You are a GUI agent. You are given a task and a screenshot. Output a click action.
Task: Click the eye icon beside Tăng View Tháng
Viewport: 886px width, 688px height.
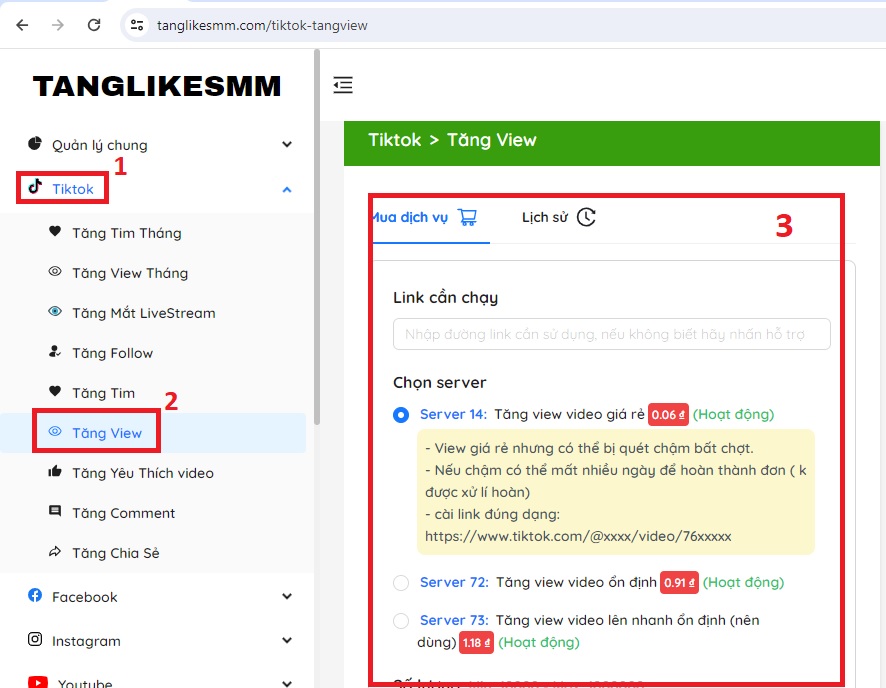(x=55, y=272)
